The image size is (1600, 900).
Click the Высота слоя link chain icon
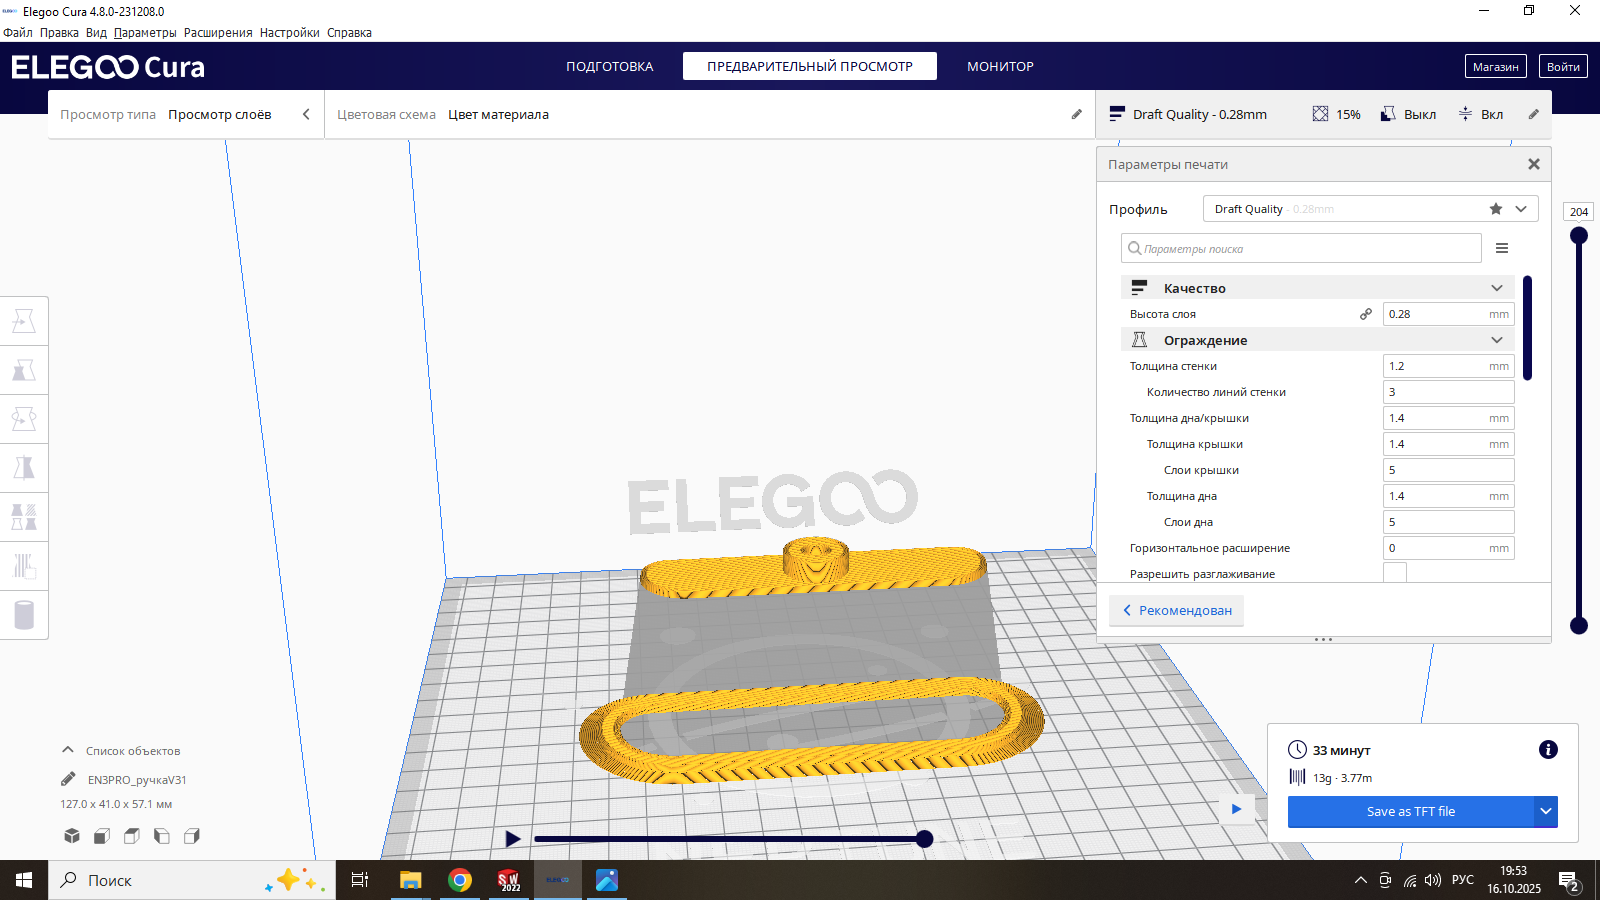pos(1366,314)
